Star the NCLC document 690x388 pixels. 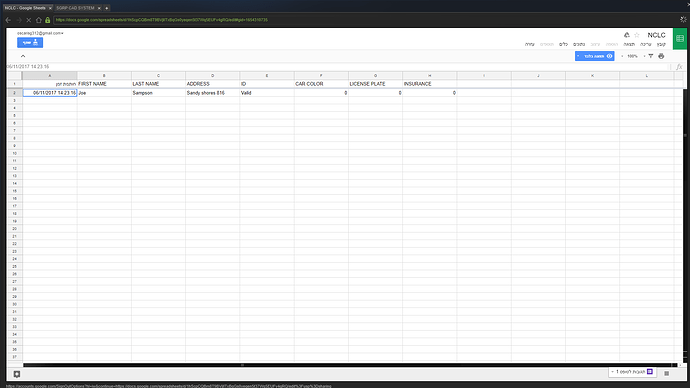637,35
